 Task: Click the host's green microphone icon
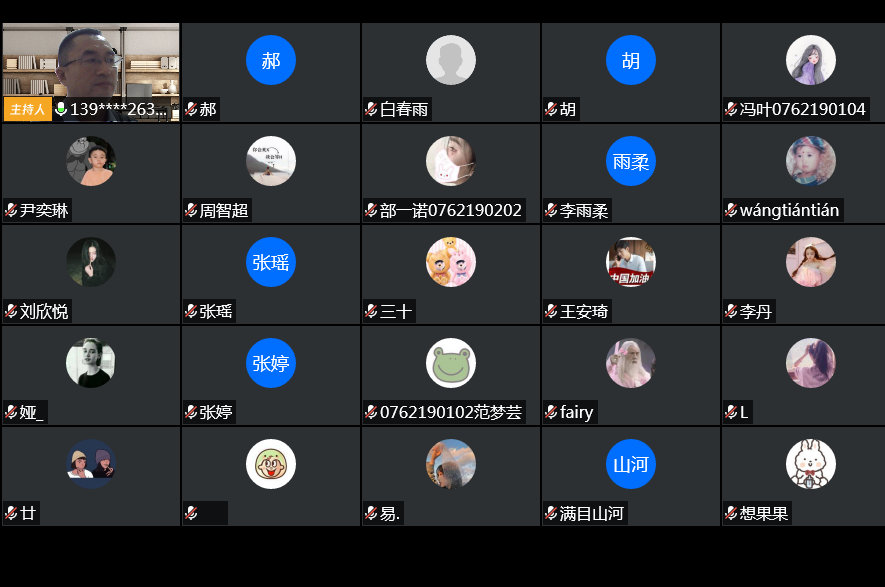61,108
